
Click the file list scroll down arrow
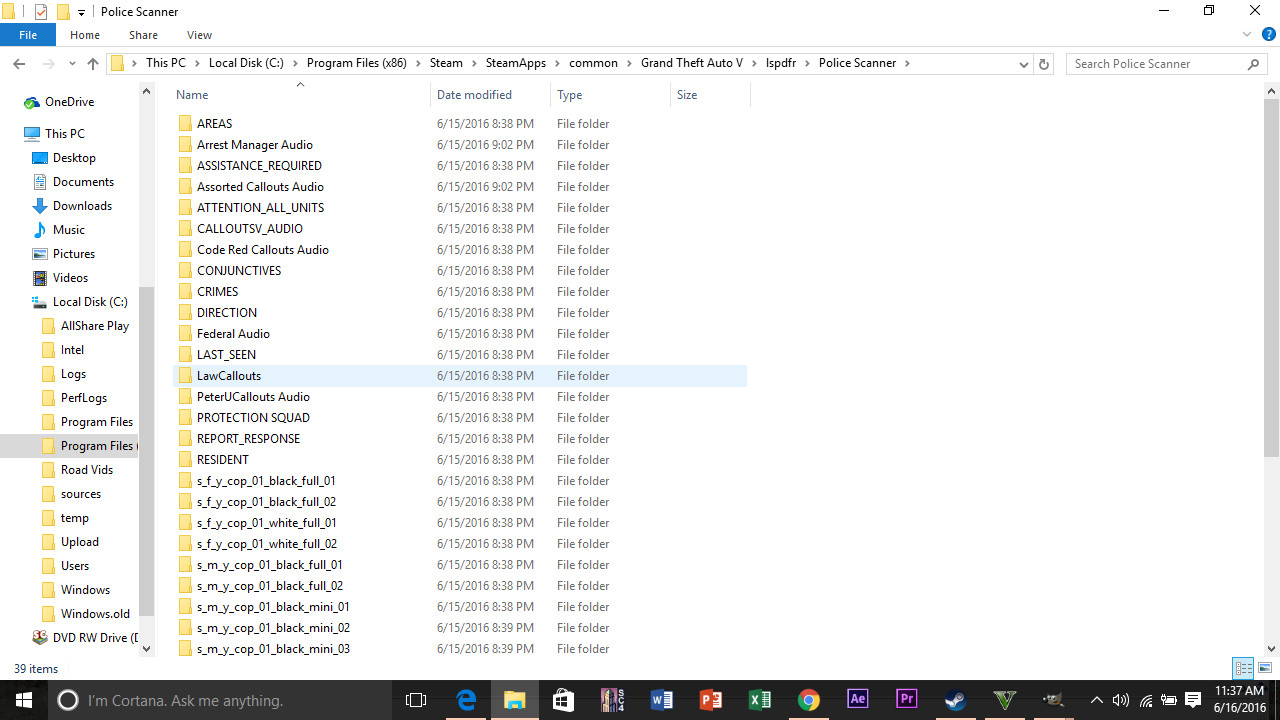pyautogui.click(x=1272, y=648)
